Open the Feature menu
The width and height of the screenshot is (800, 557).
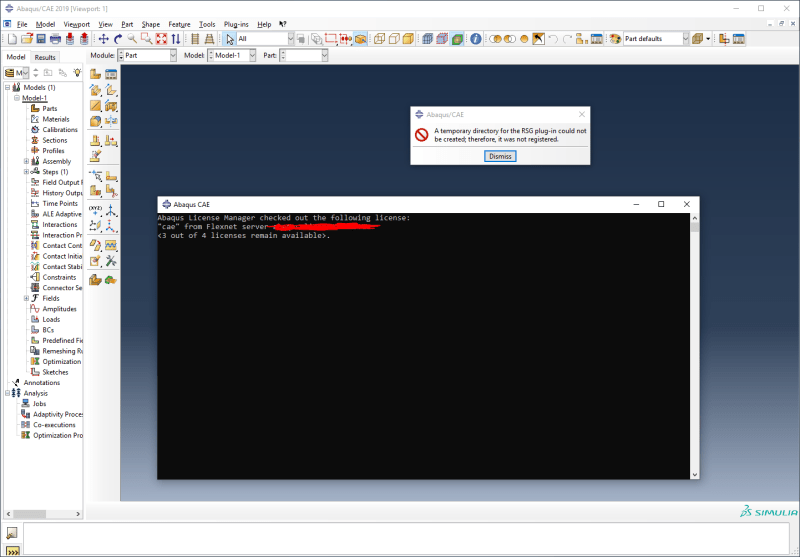point(179,24)
